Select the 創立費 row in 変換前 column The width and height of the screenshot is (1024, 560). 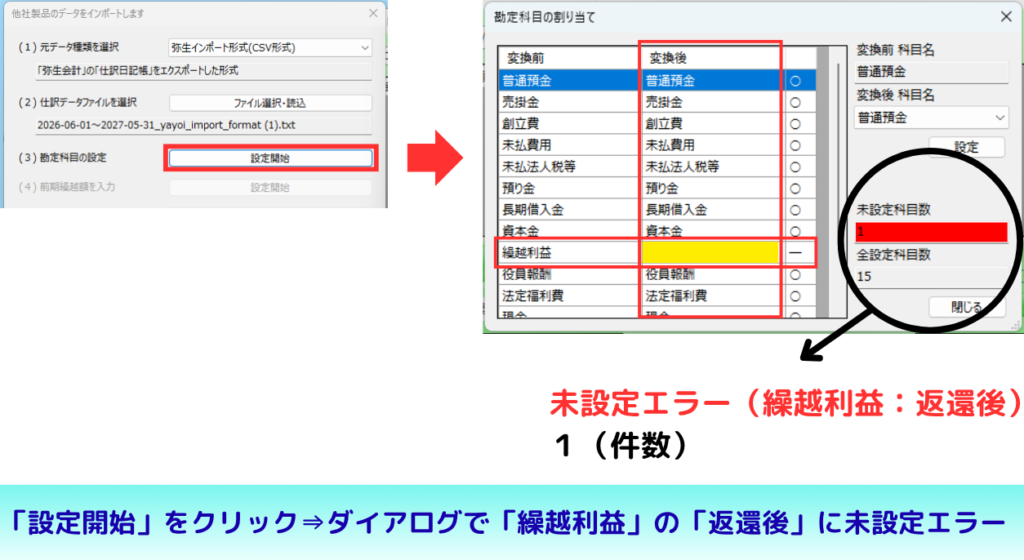569,124
